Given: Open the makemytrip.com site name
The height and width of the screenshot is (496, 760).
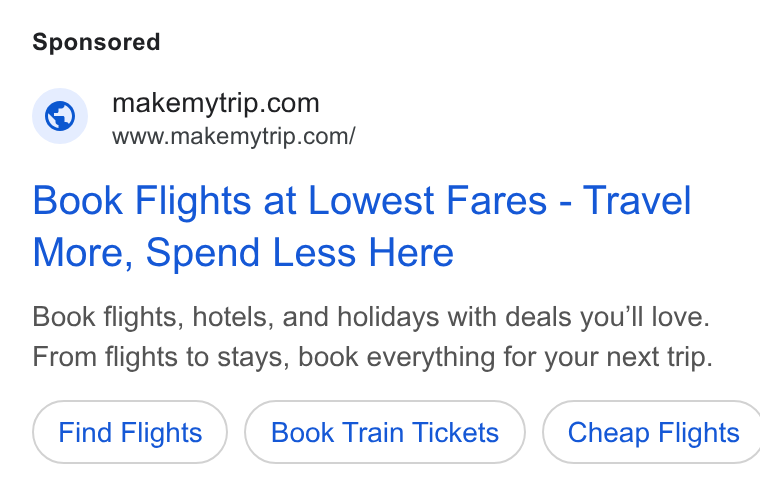Looking at the screenshot, I should 216,103.
